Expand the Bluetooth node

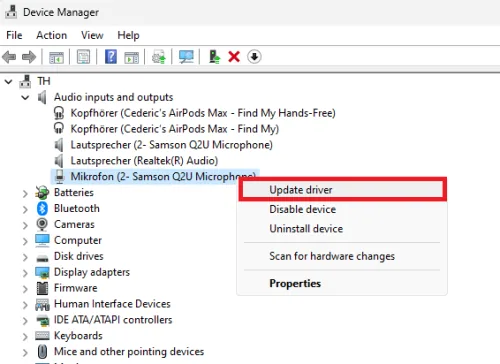coord(25,209)
